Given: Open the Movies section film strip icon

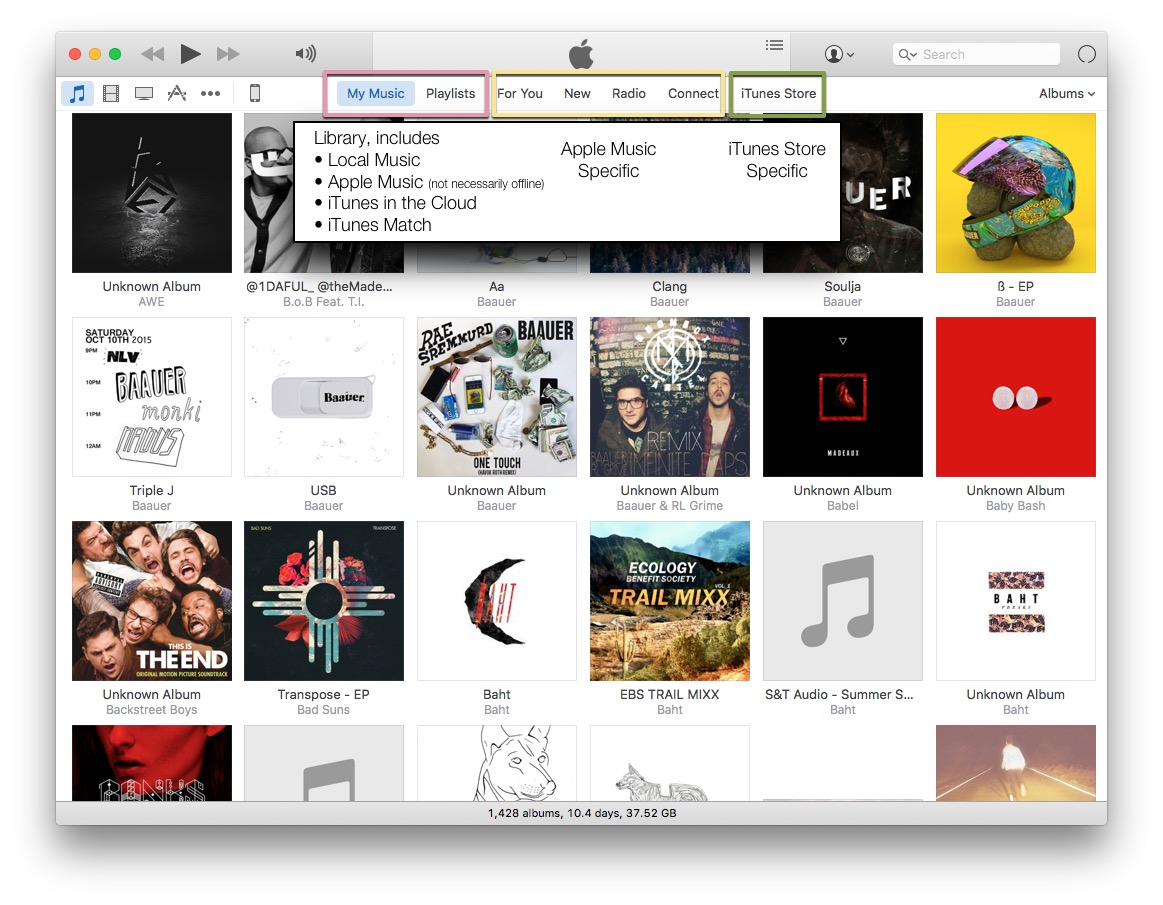Looking at the screenshot, I should [x=110, y=93].
